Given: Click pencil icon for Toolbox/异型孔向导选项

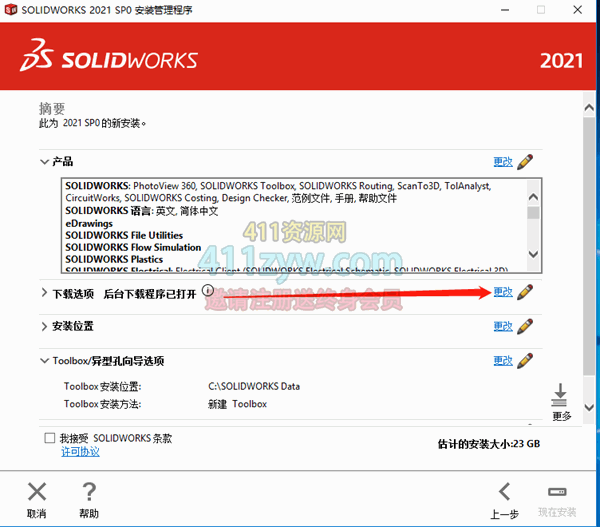Looking at the screenshot, I should [x=525, y=361].
